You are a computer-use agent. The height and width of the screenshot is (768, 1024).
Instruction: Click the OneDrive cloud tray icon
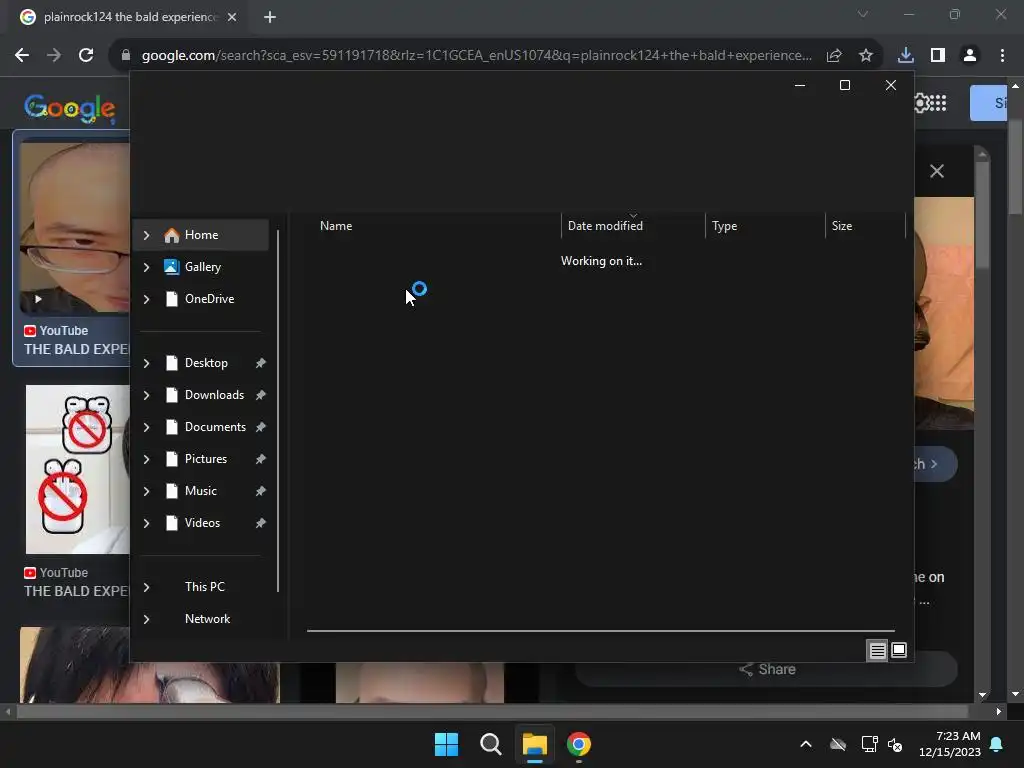tap(838, 744)
